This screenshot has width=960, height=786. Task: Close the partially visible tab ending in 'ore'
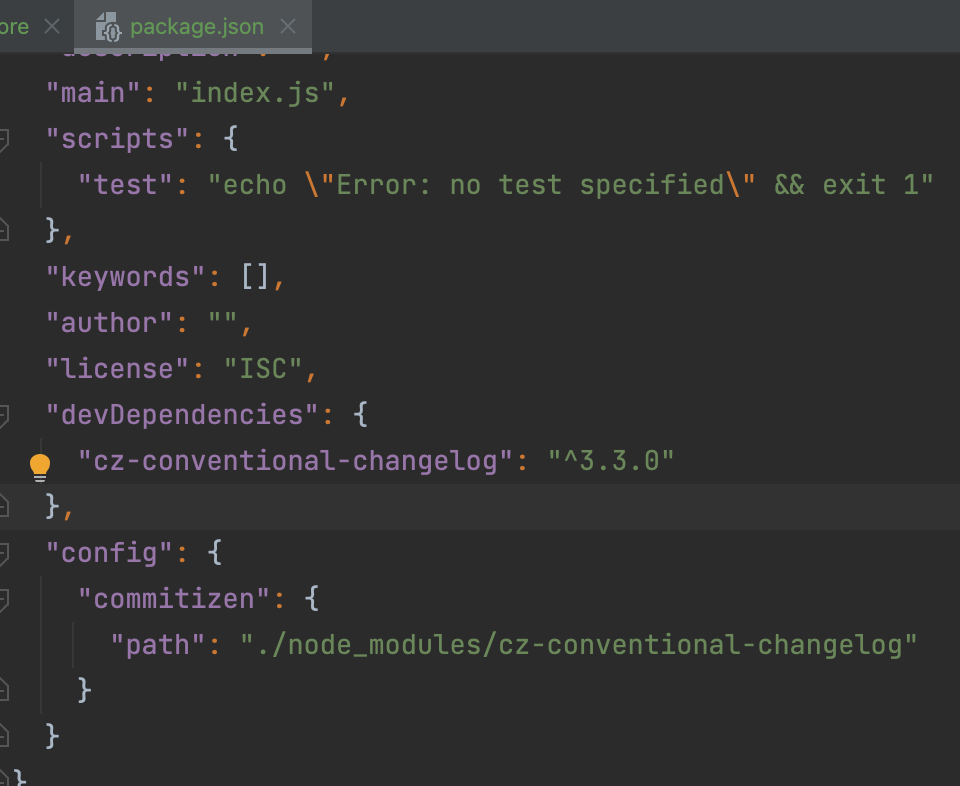(x=52, y=26)
